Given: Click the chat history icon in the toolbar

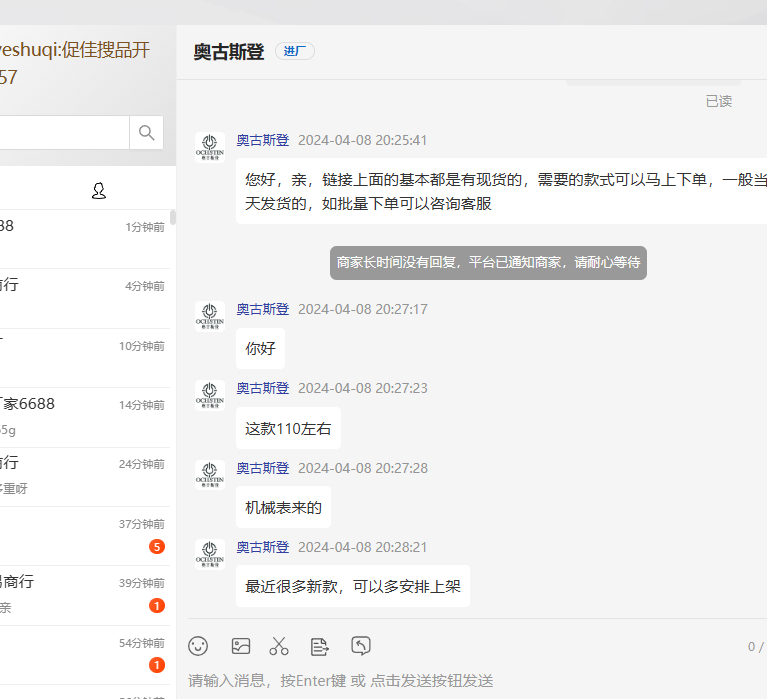Looking at the screenshot, I should pyautogui.click(x=361, y=646).
